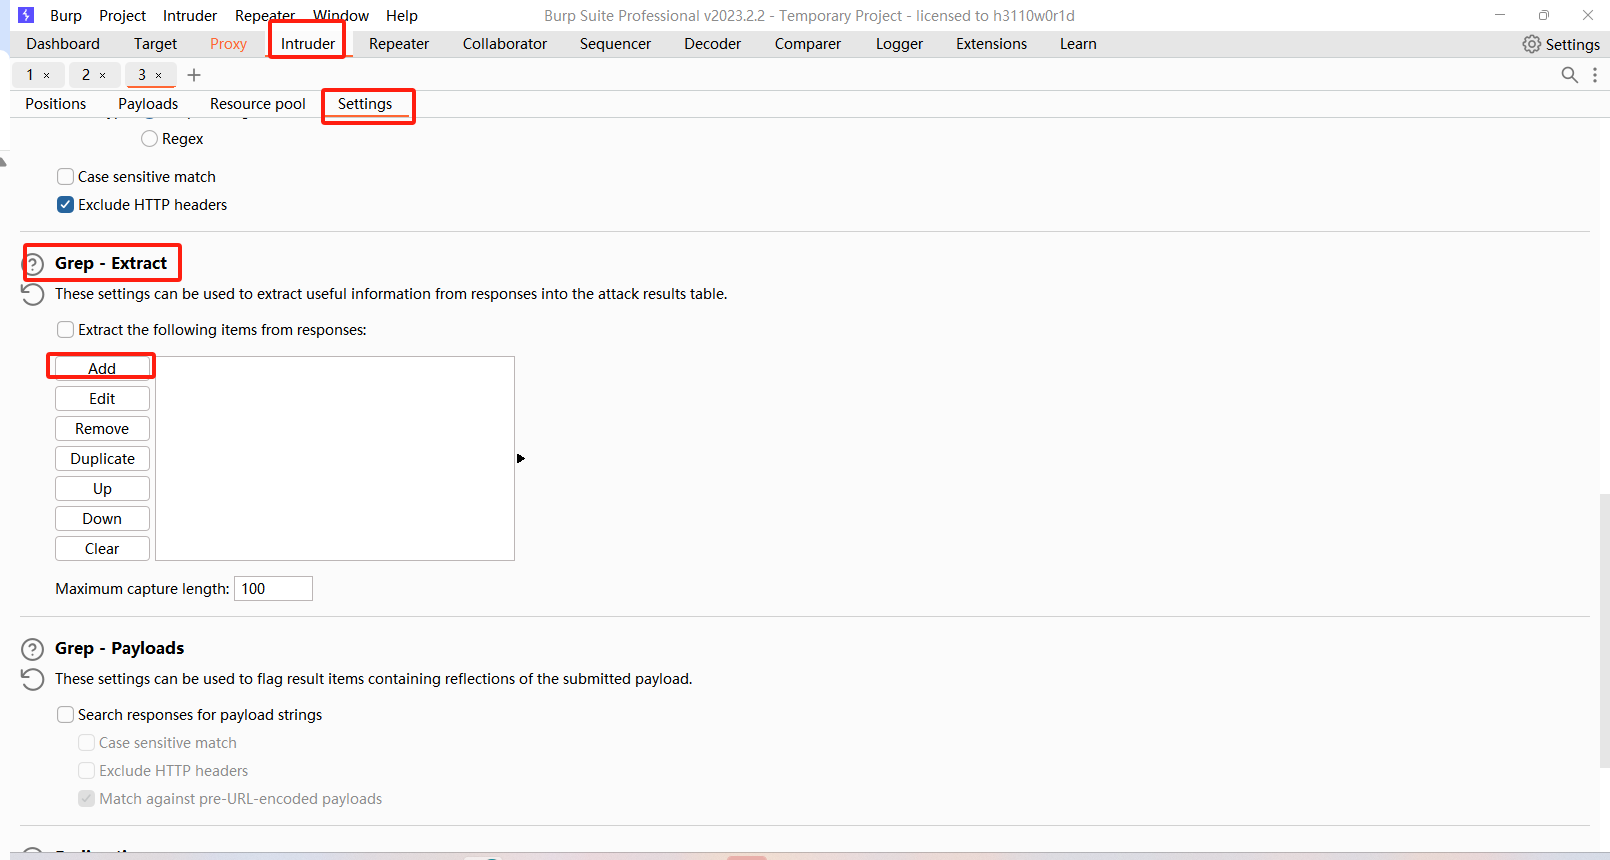
Task: Go to the Repeater tool tab
Action: coord(399,44)
